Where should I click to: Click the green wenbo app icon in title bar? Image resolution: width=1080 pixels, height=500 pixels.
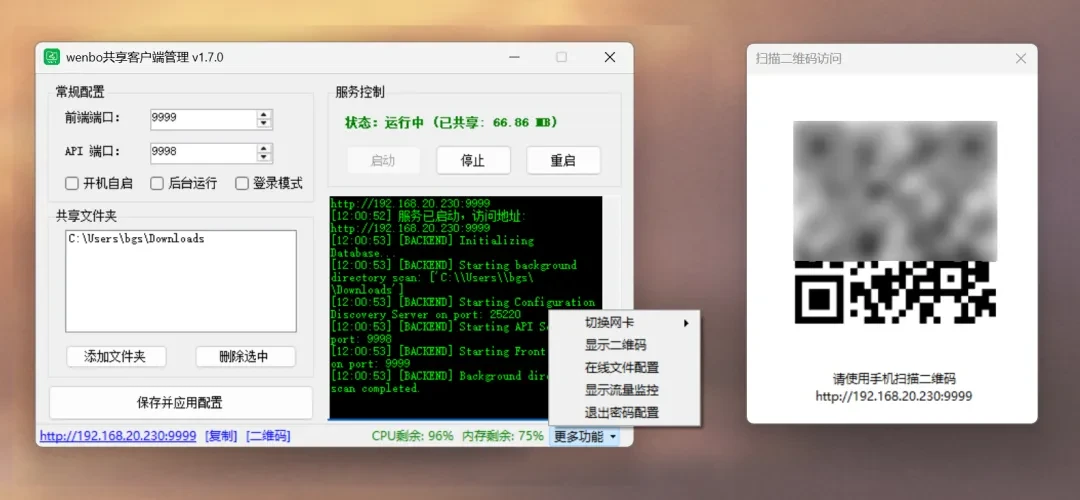(x=52, y=56)
